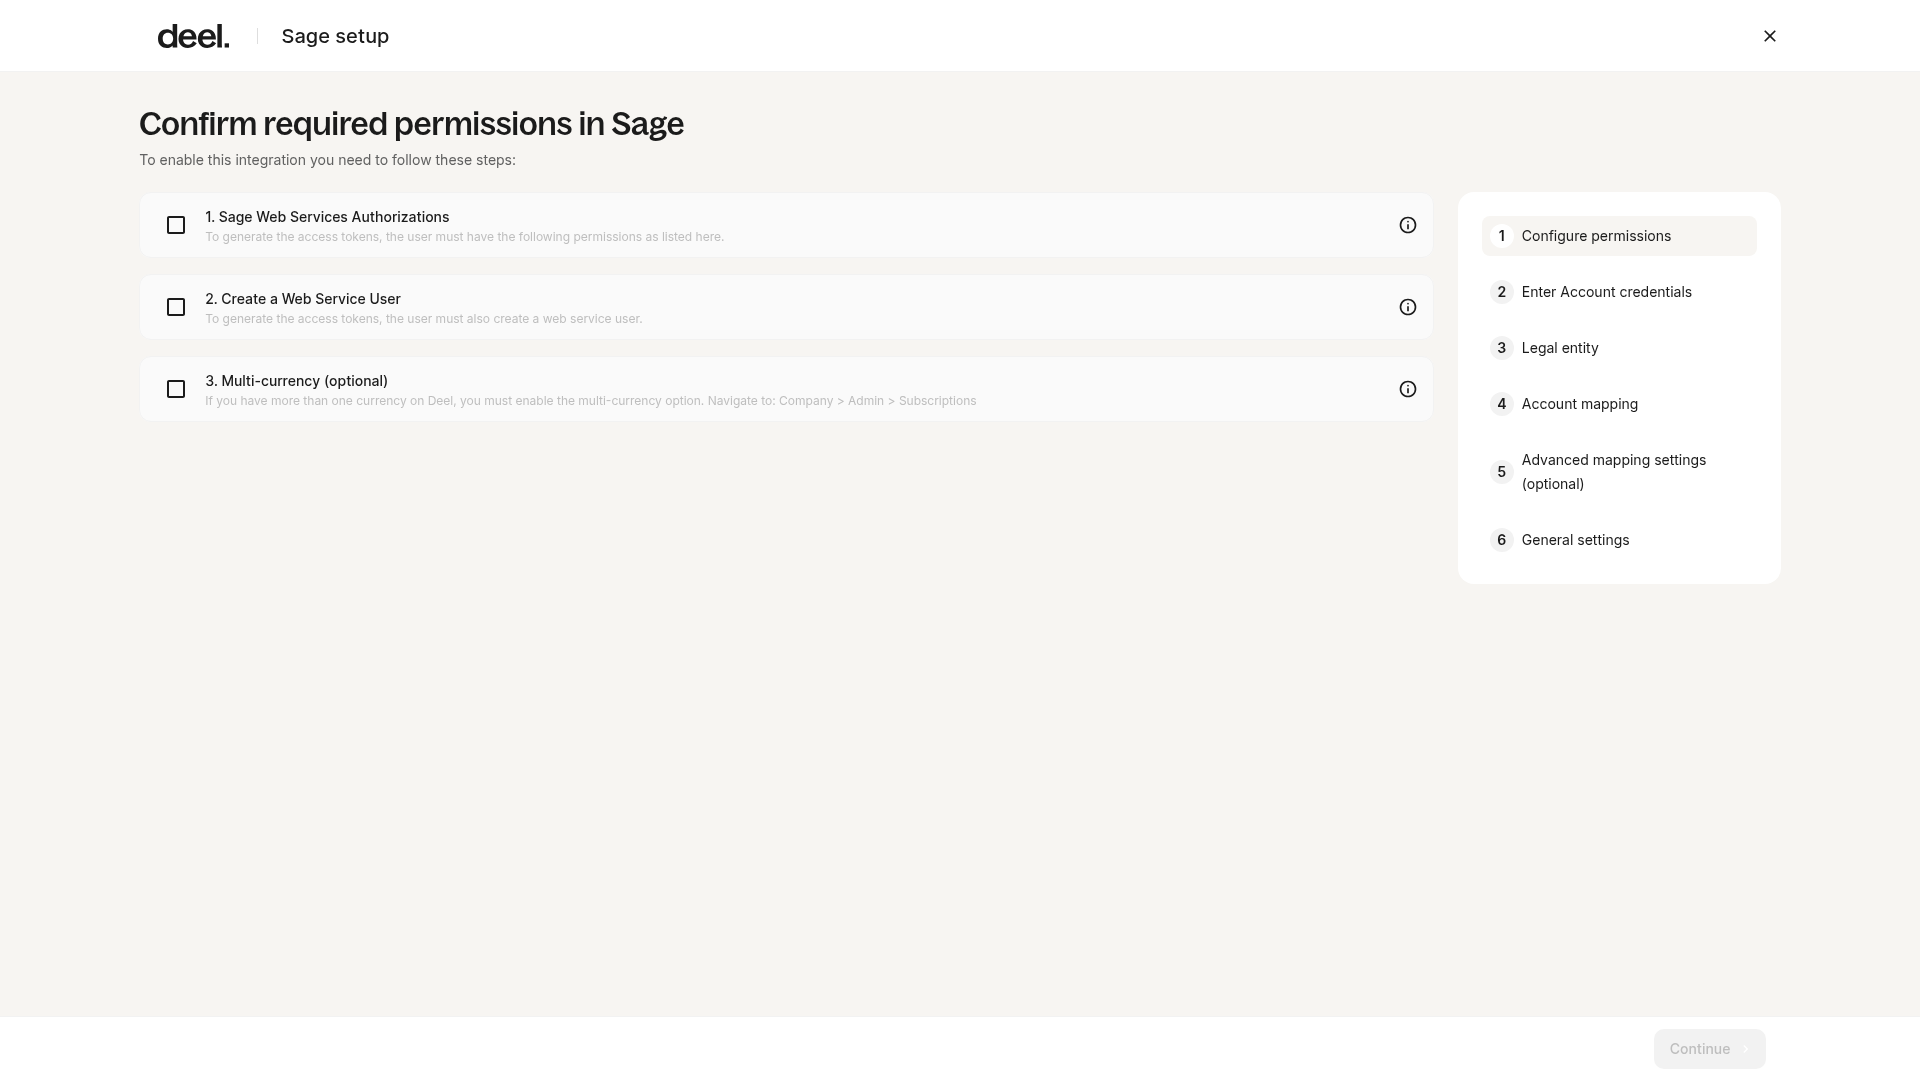The image size is (1920, 1080).
Task: Select Configure permissions step
Action: click(x=1619, y=236)
